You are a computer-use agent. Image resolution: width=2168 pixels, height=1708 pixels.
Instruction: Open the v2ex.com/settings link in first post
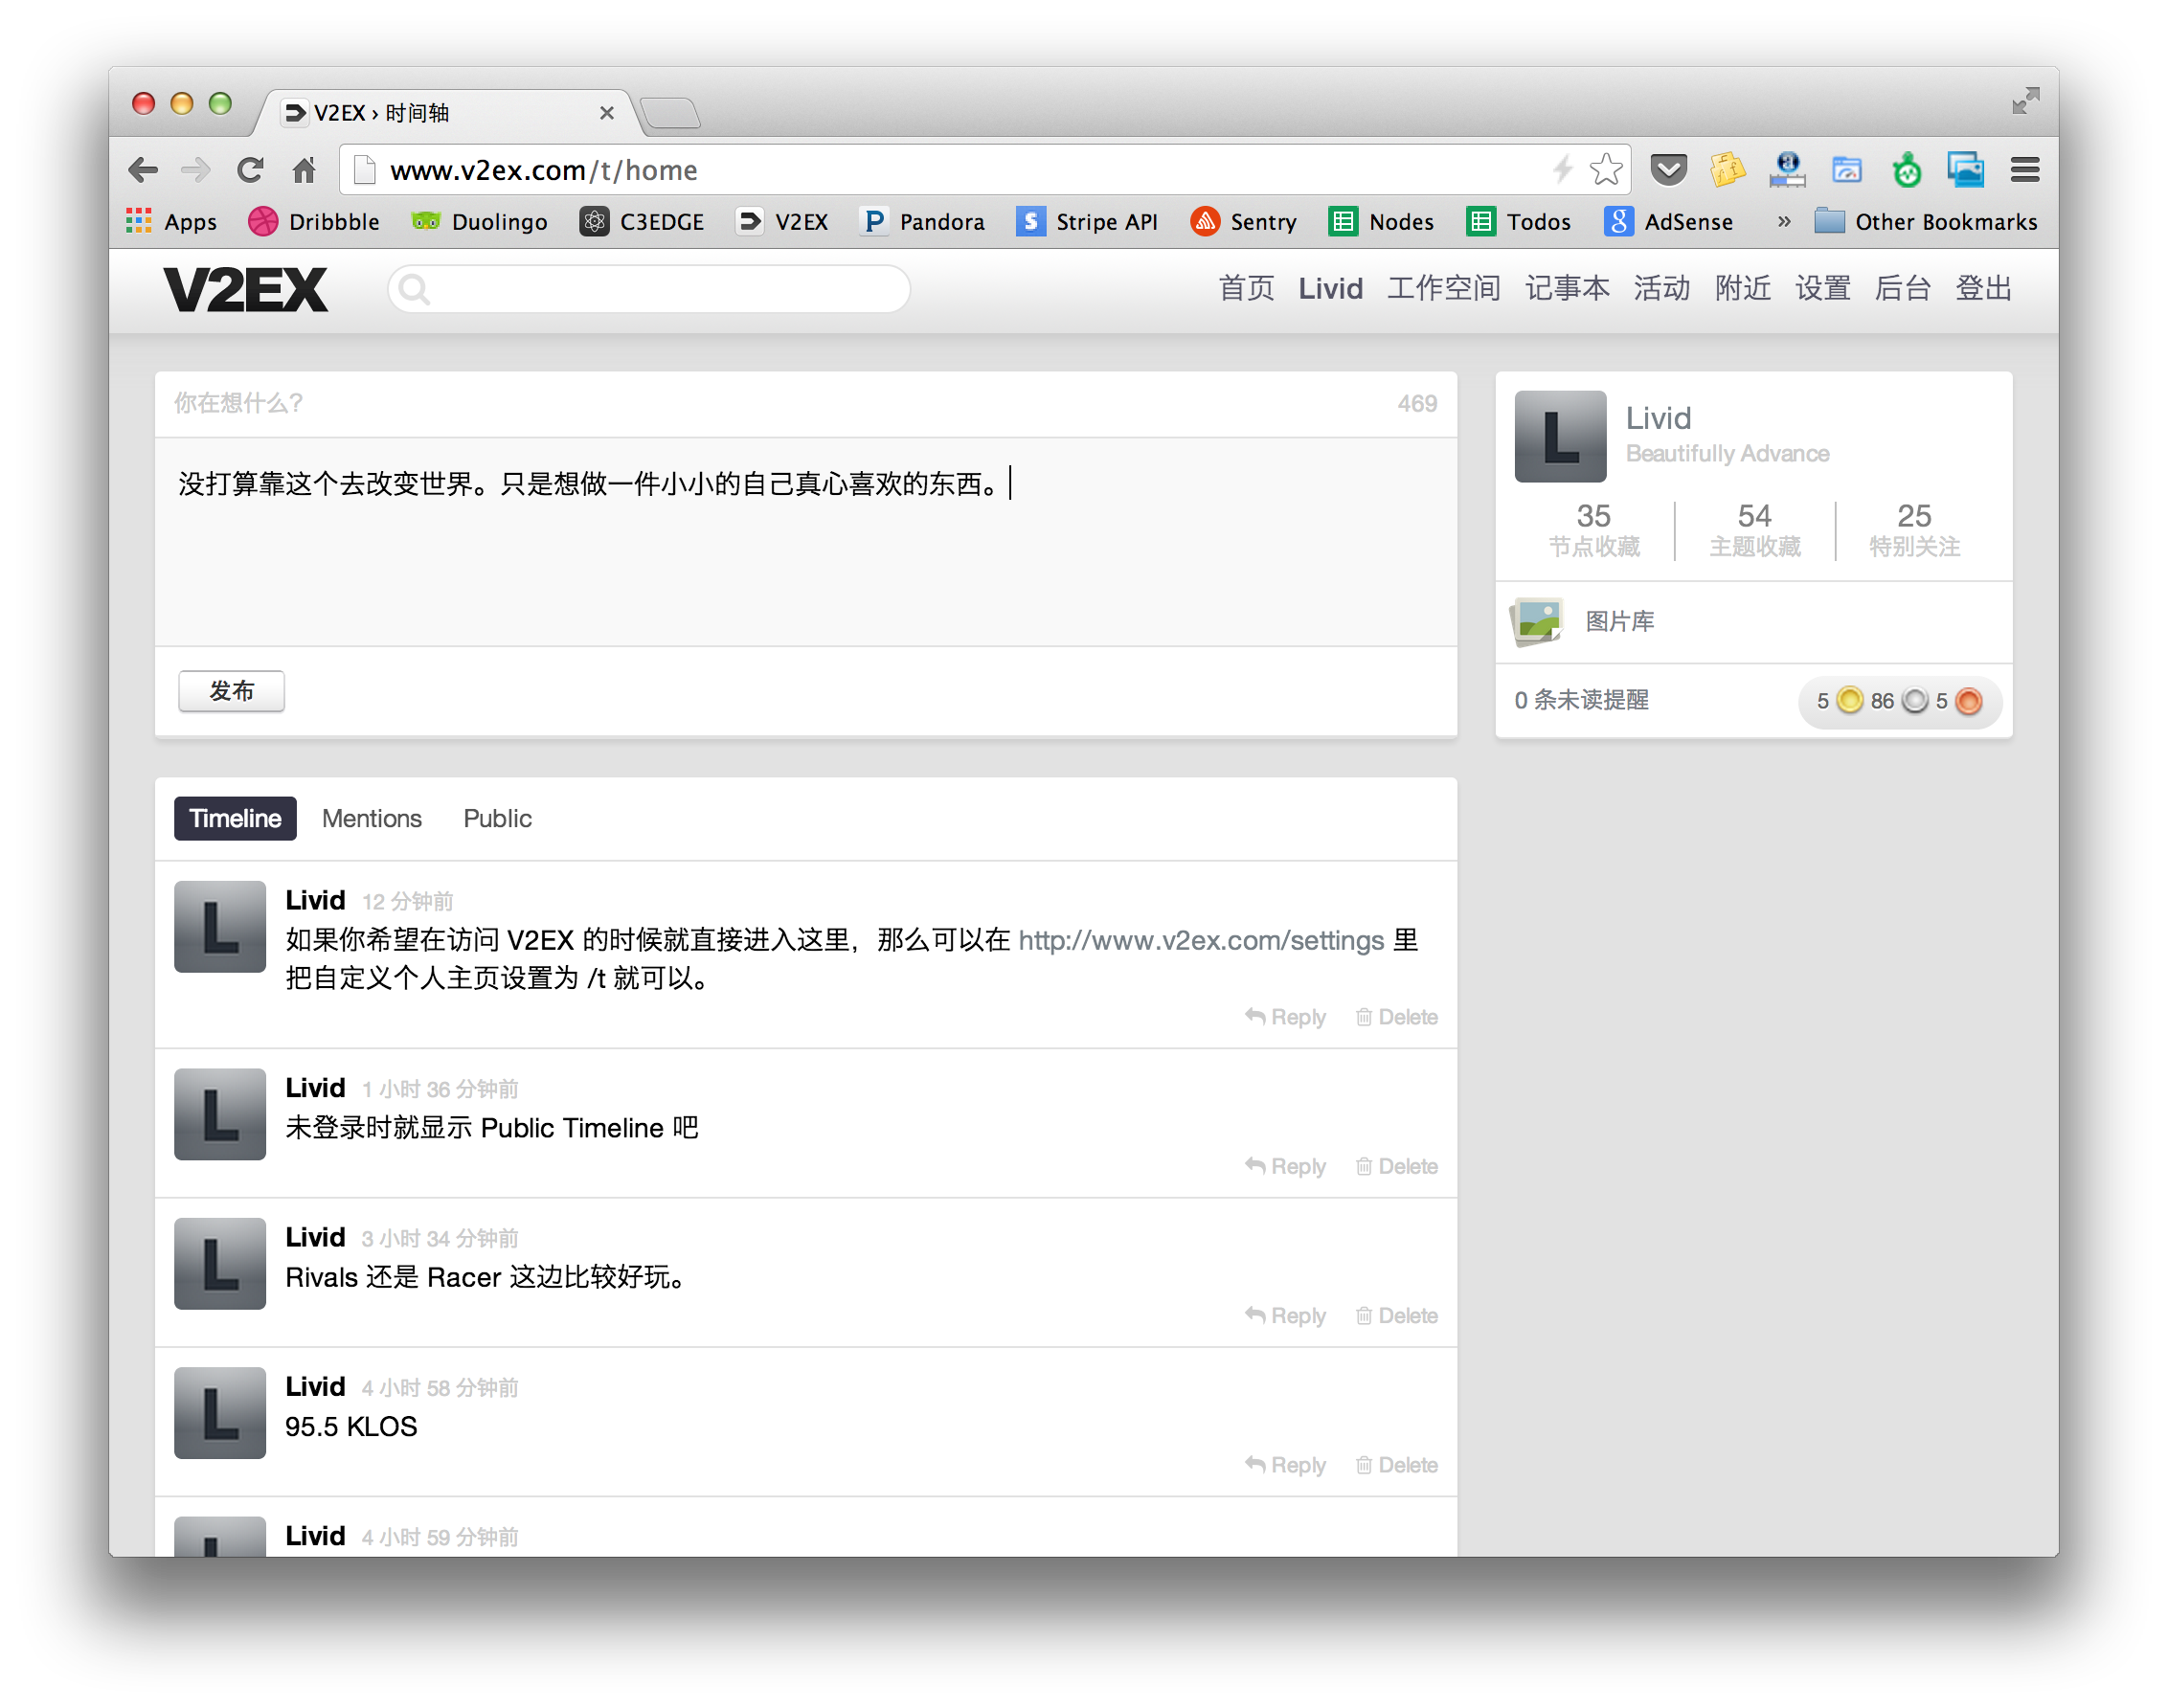pos(1201,941)
